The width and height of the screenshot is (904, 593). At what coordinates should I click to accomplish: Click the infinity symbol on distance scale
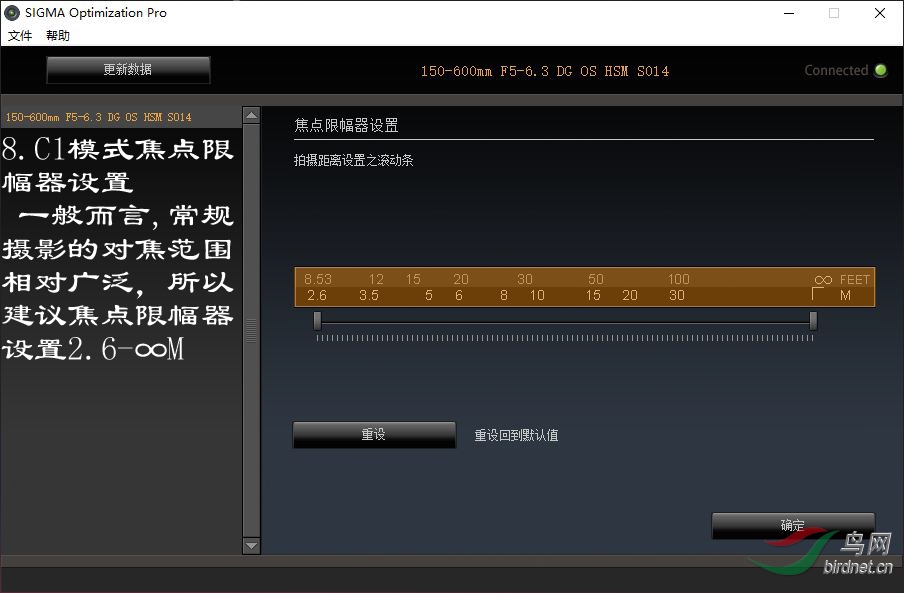(x=823, y=280)
